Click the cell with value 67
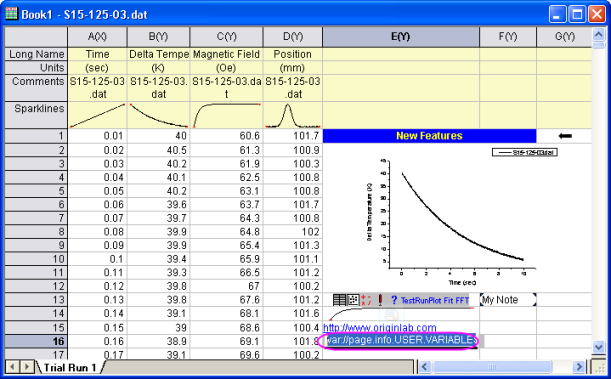Screen dimensions: 611x379 [x=226, y=286]
